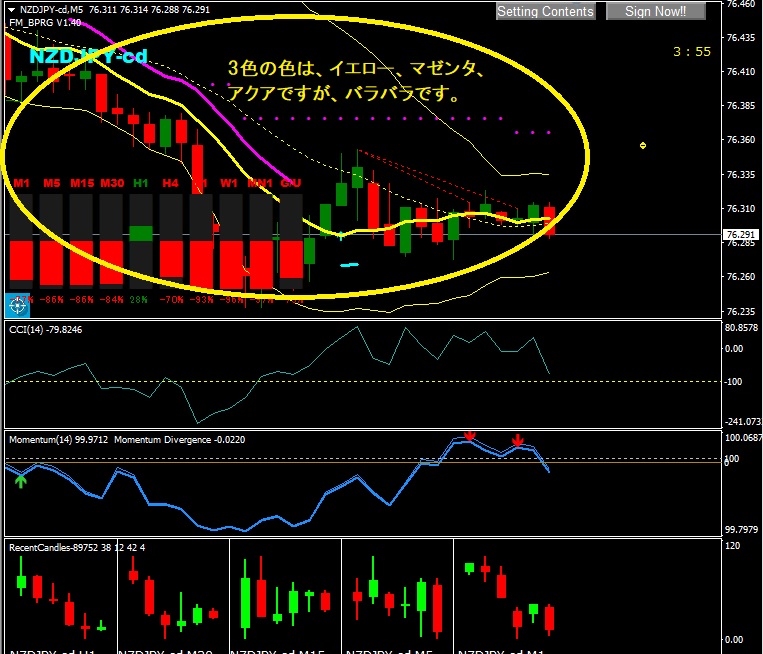The image size is (763, 654).
Task: Click the 76.291 current price tag
Action: point(741,235)
